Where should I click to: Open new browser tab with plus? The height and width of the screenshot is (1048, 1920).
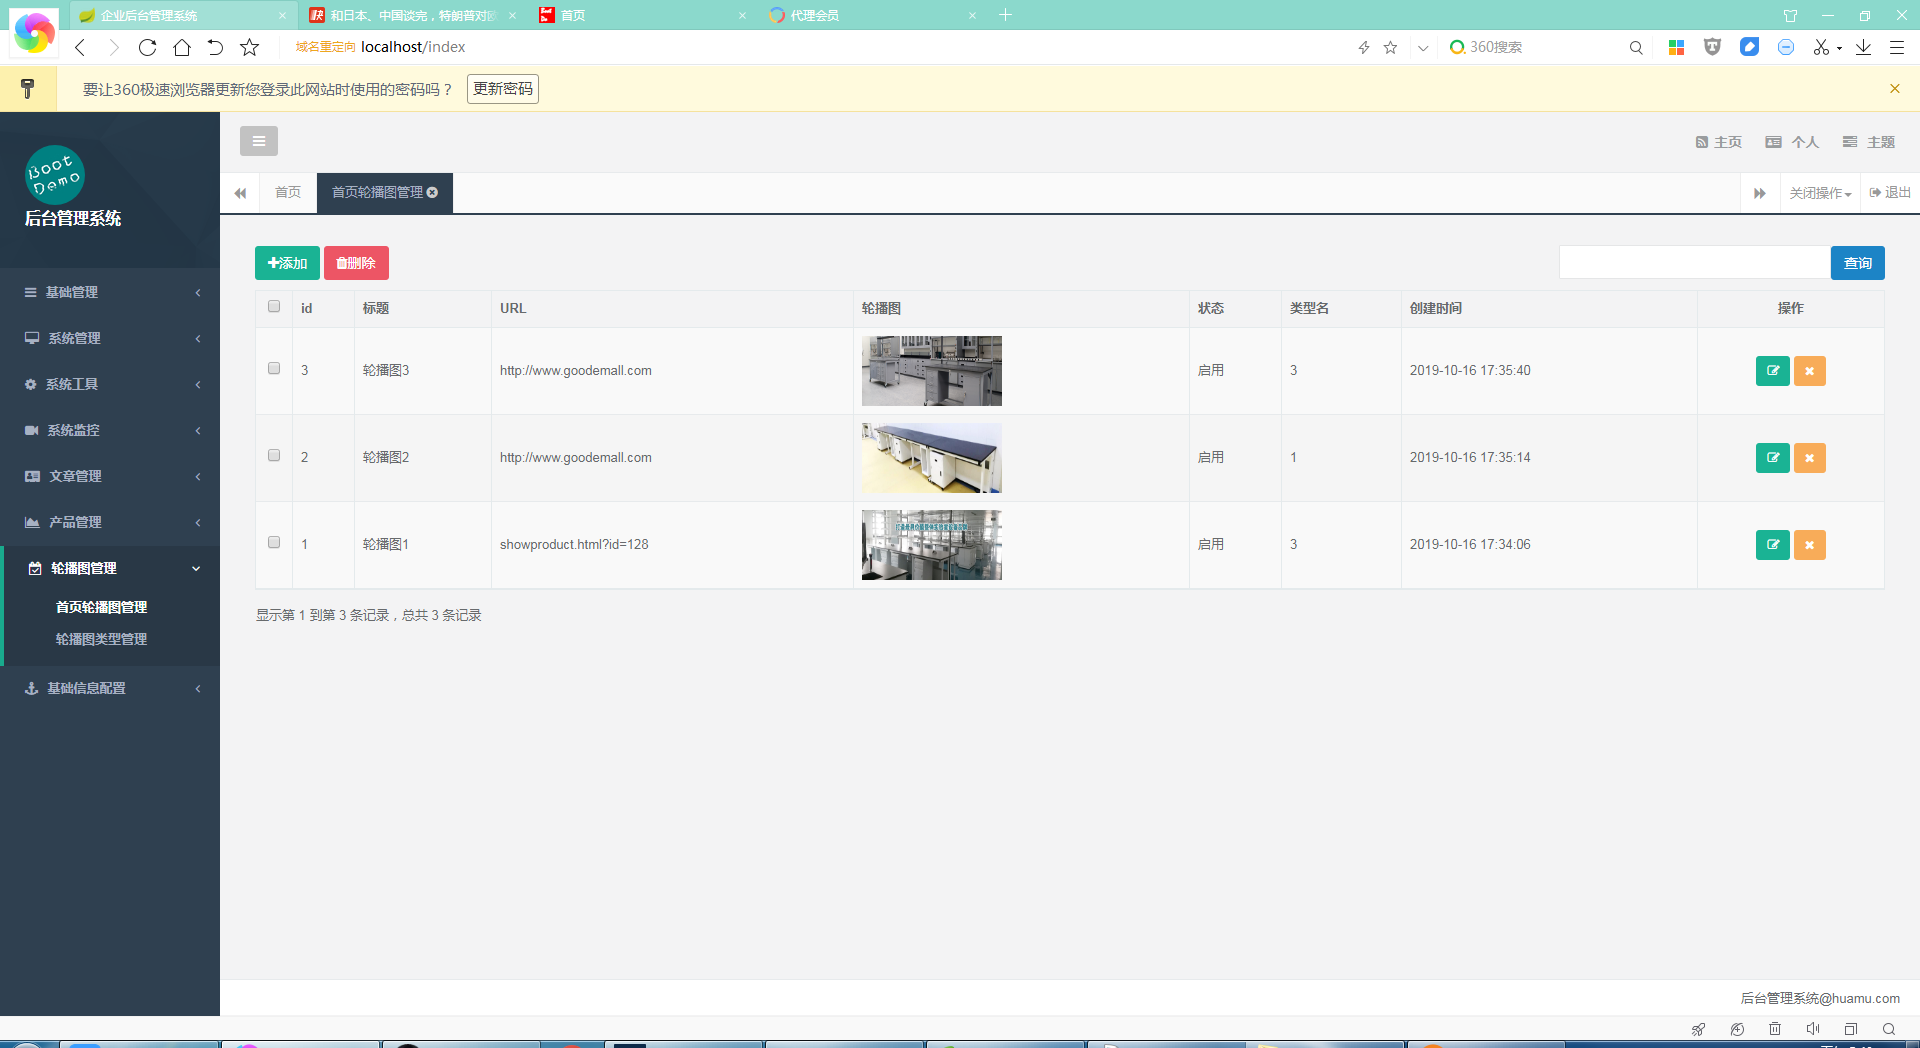pos(1006,15)
